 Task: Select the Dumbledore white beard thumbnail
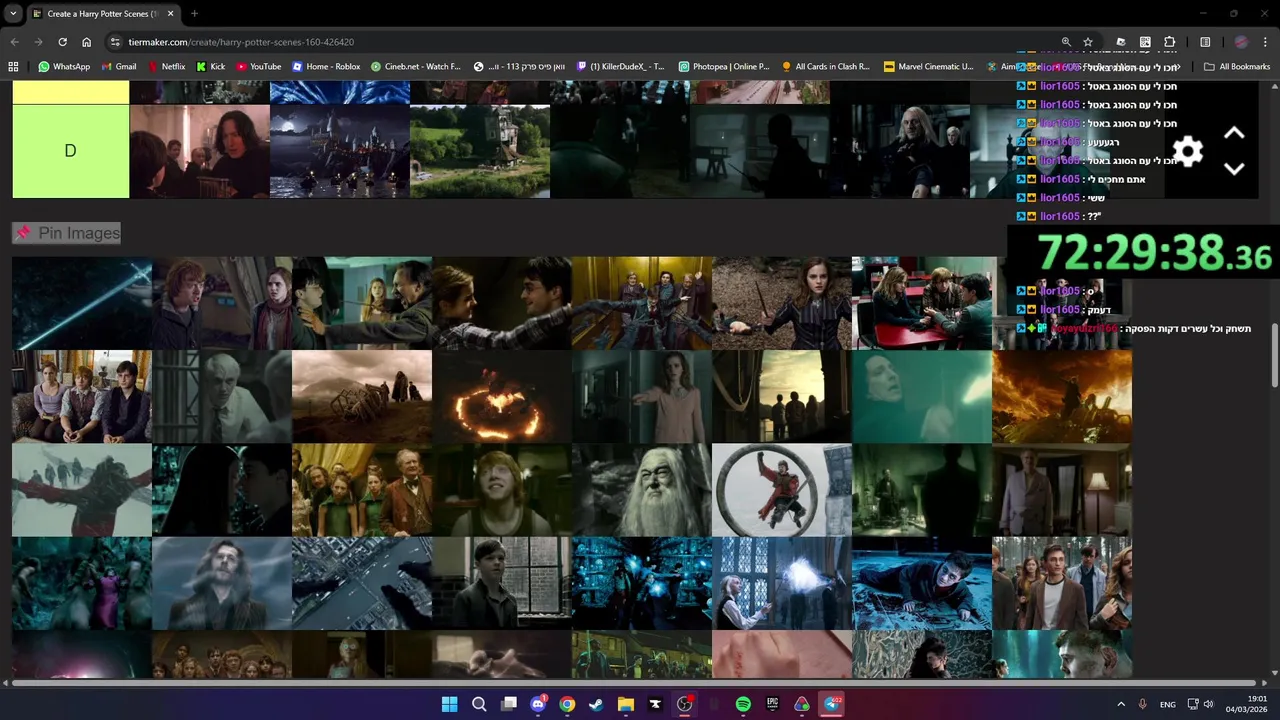(642, 490)
